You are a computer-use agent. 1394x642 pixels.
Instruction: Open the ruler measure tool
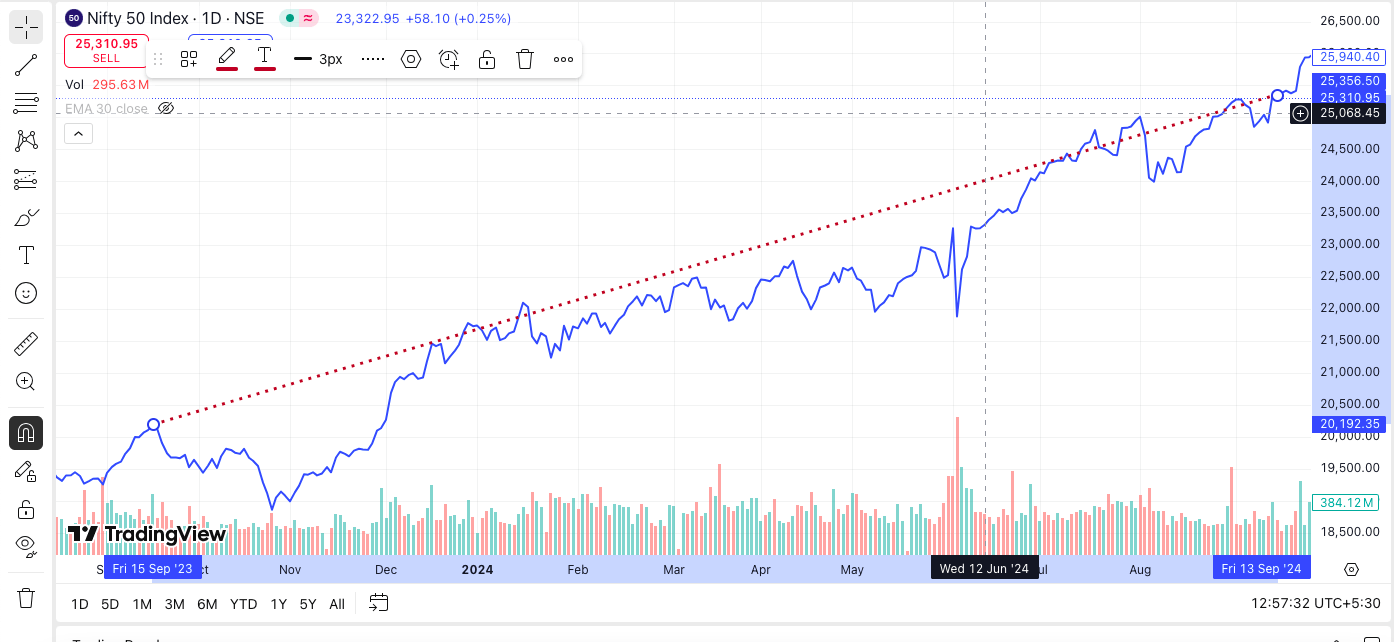pos(26,345)
